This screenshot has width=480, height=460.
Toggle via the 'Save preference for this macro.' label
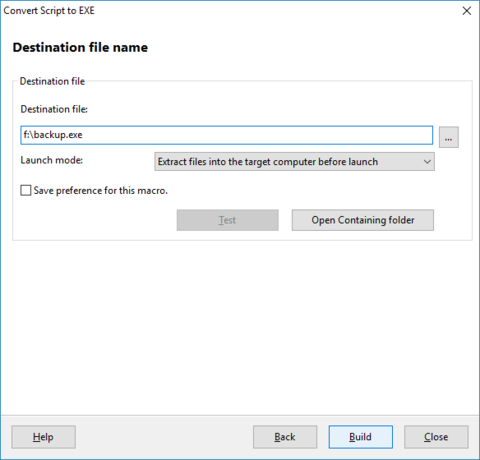coord(101,190)
